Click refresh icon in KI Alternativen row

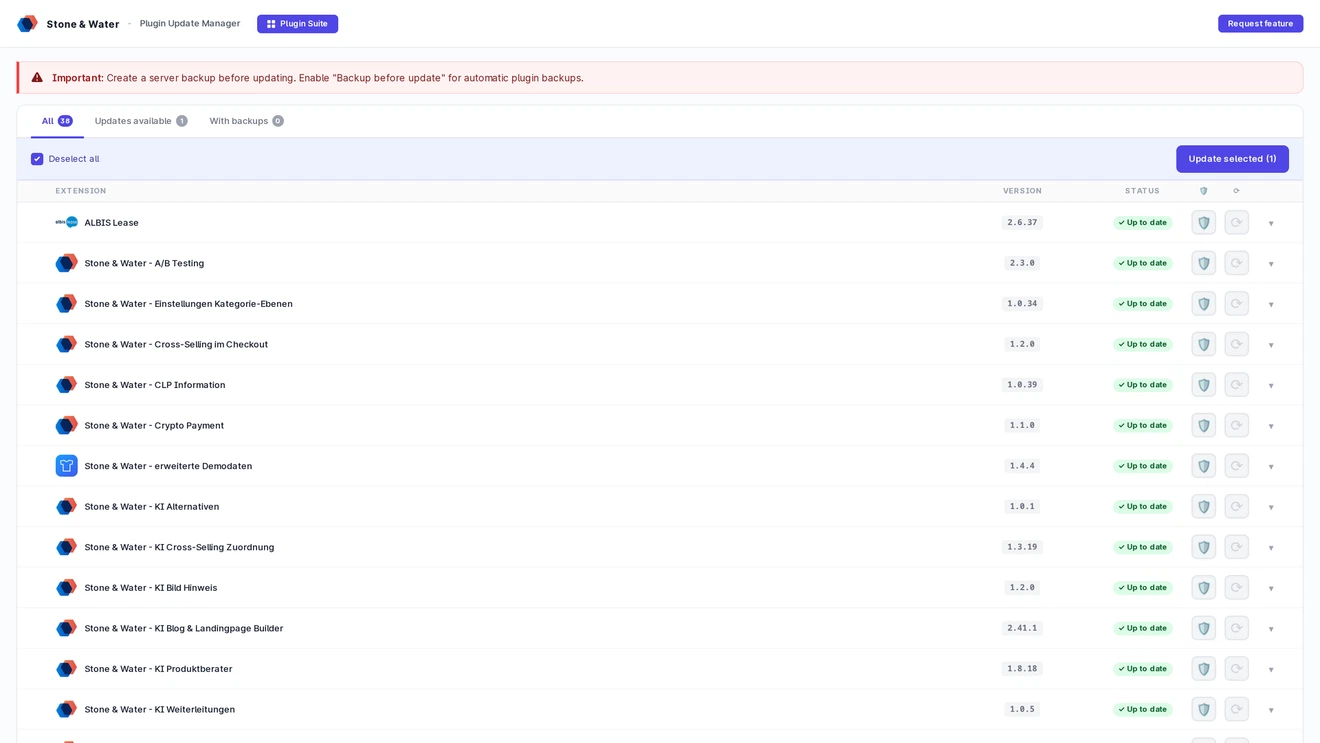[1236, 506]
